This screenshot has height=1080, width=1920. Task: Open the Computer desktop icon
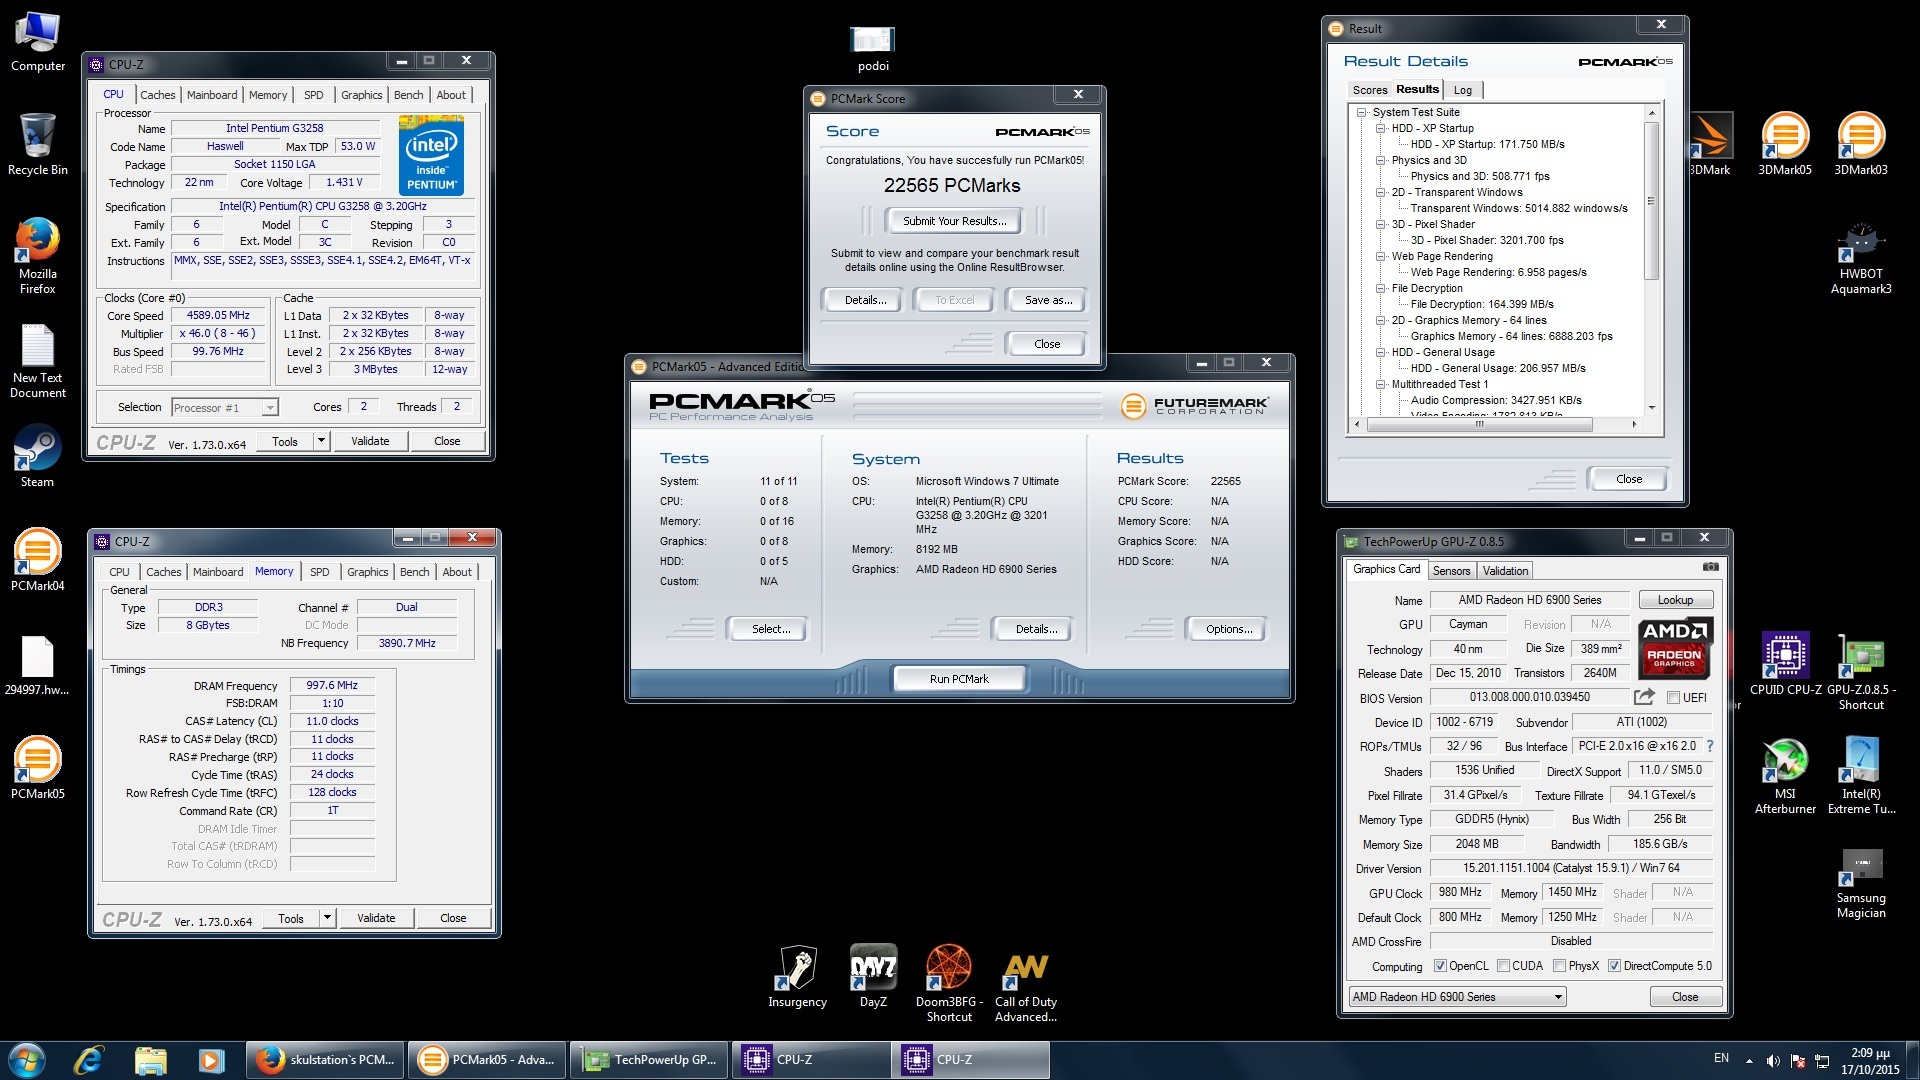click(x=37, y=42)
